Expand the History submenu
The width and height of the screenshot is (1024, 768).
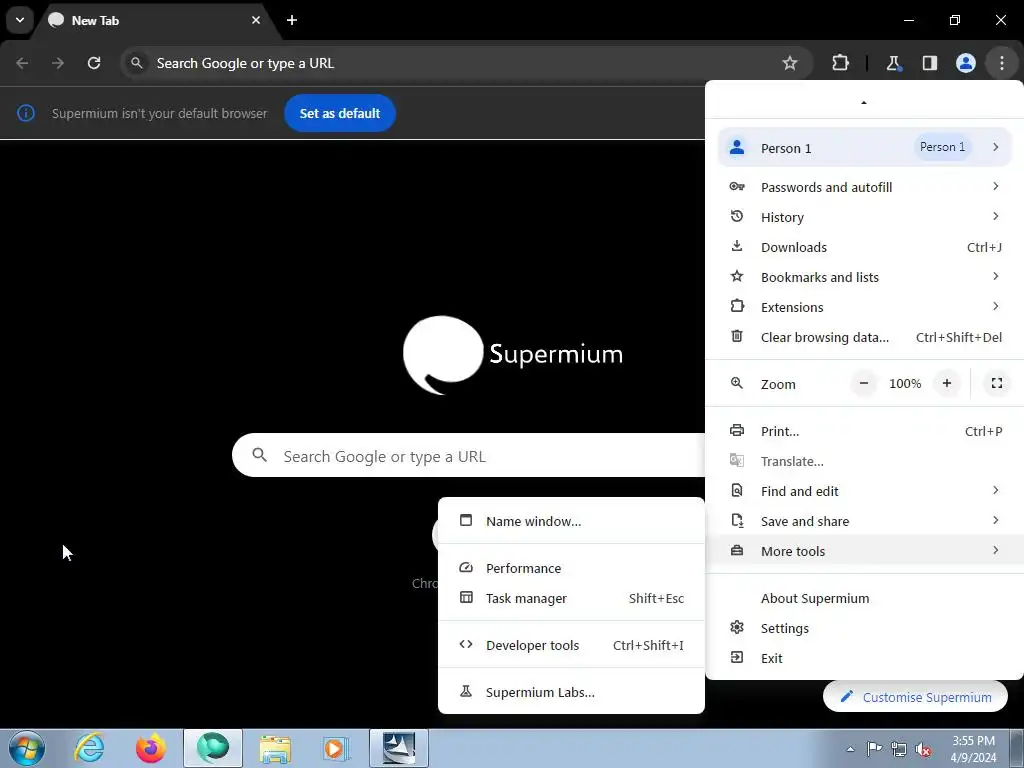(x=864, y=217)
